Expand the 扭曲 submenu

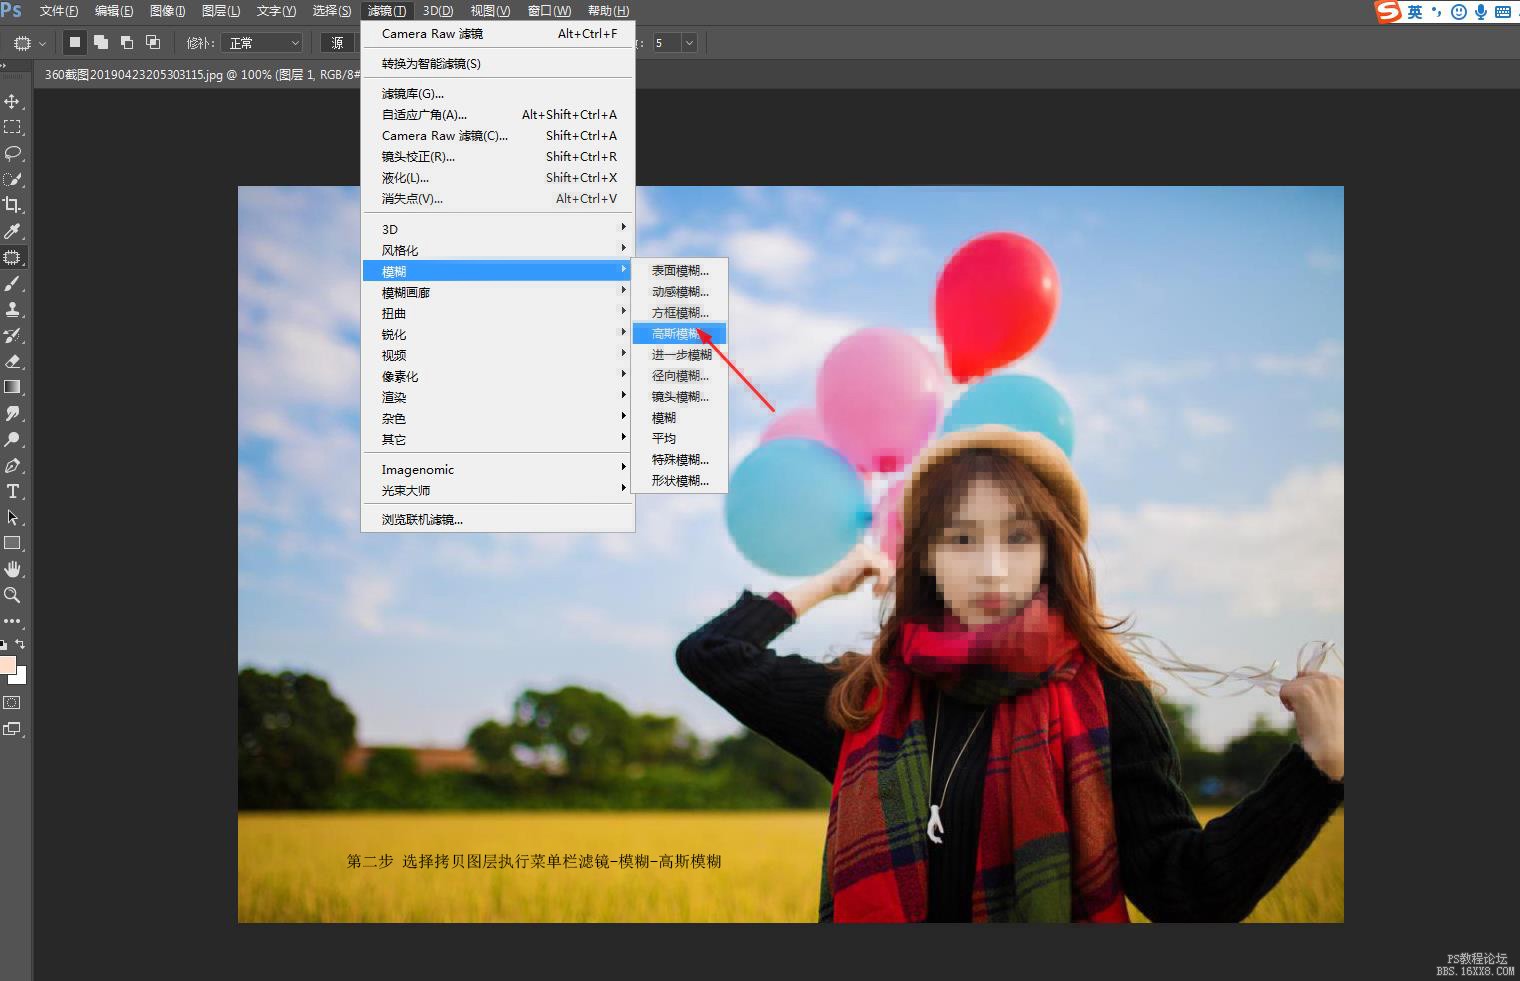click(x=498, y=313)
